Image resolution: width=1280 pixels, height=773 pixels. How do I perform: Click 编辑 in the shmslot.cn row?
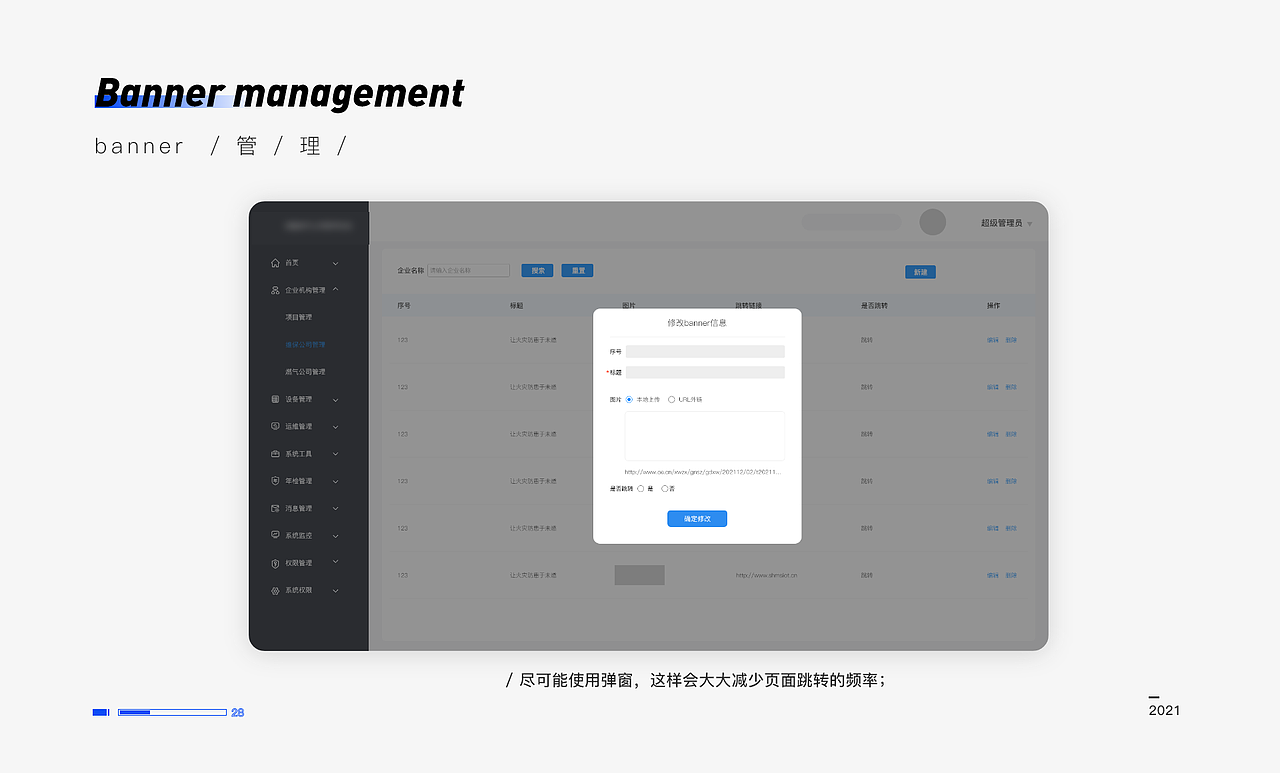[x=992, y=575]
